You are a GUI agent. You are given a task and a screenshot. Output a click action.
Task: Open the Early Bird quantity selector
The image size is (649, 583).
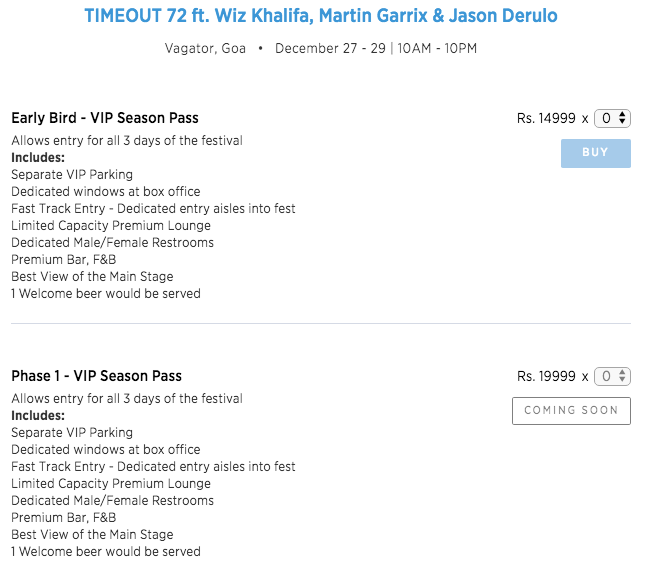[x=612, y=118]
